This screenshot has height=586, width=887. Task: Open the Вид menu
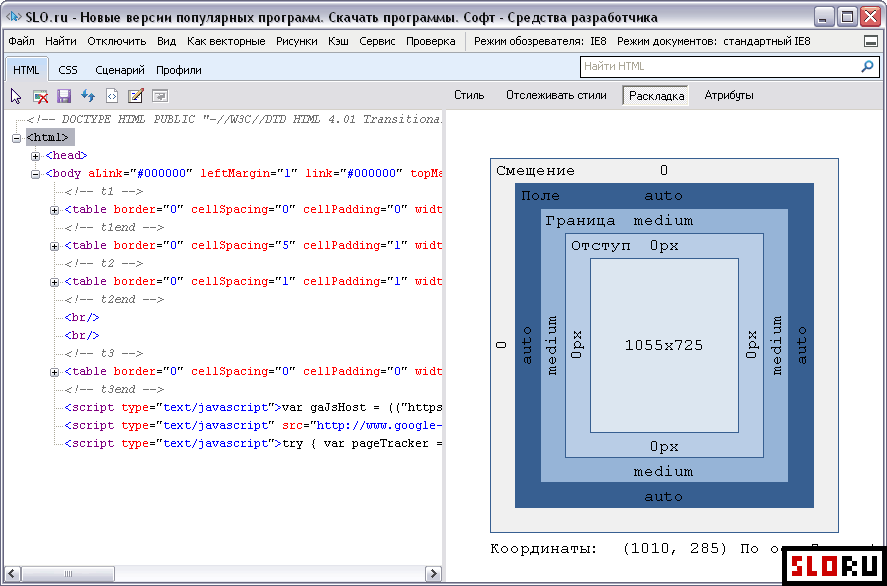coord(167,41)
